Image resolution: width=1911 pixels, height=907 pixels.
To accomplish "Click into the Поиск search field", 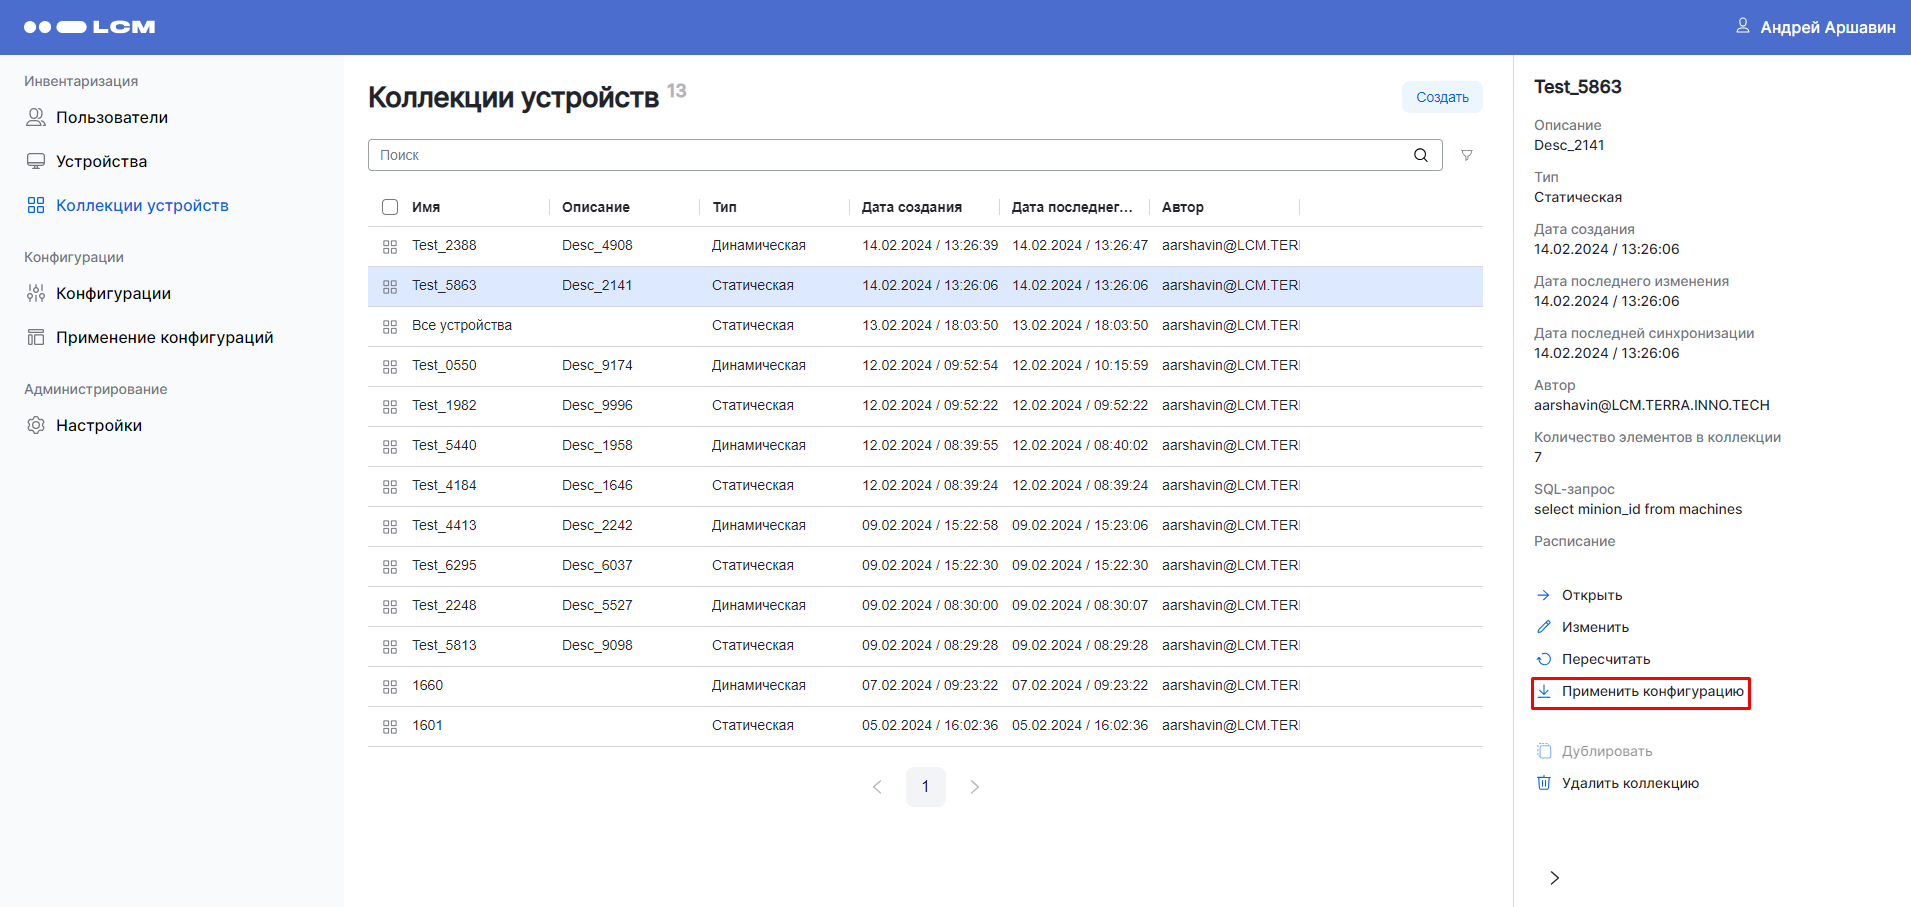I will pyautogui.click(x=890, y=155).
